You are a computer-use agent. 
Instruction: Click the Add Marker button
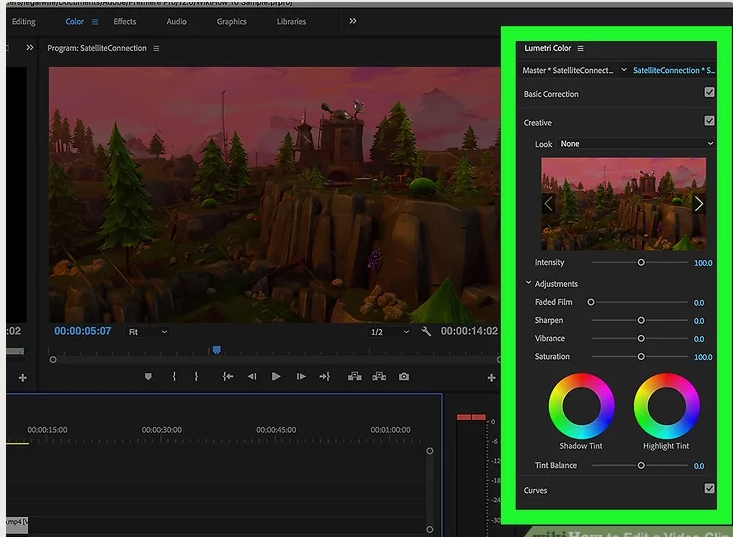(148, 377)
